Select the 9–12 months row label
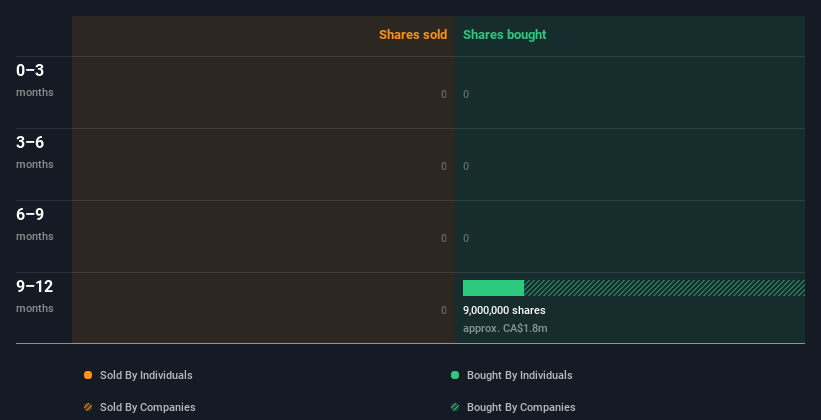The height and width of the screenshot is (420, 821). click(35, 296)
